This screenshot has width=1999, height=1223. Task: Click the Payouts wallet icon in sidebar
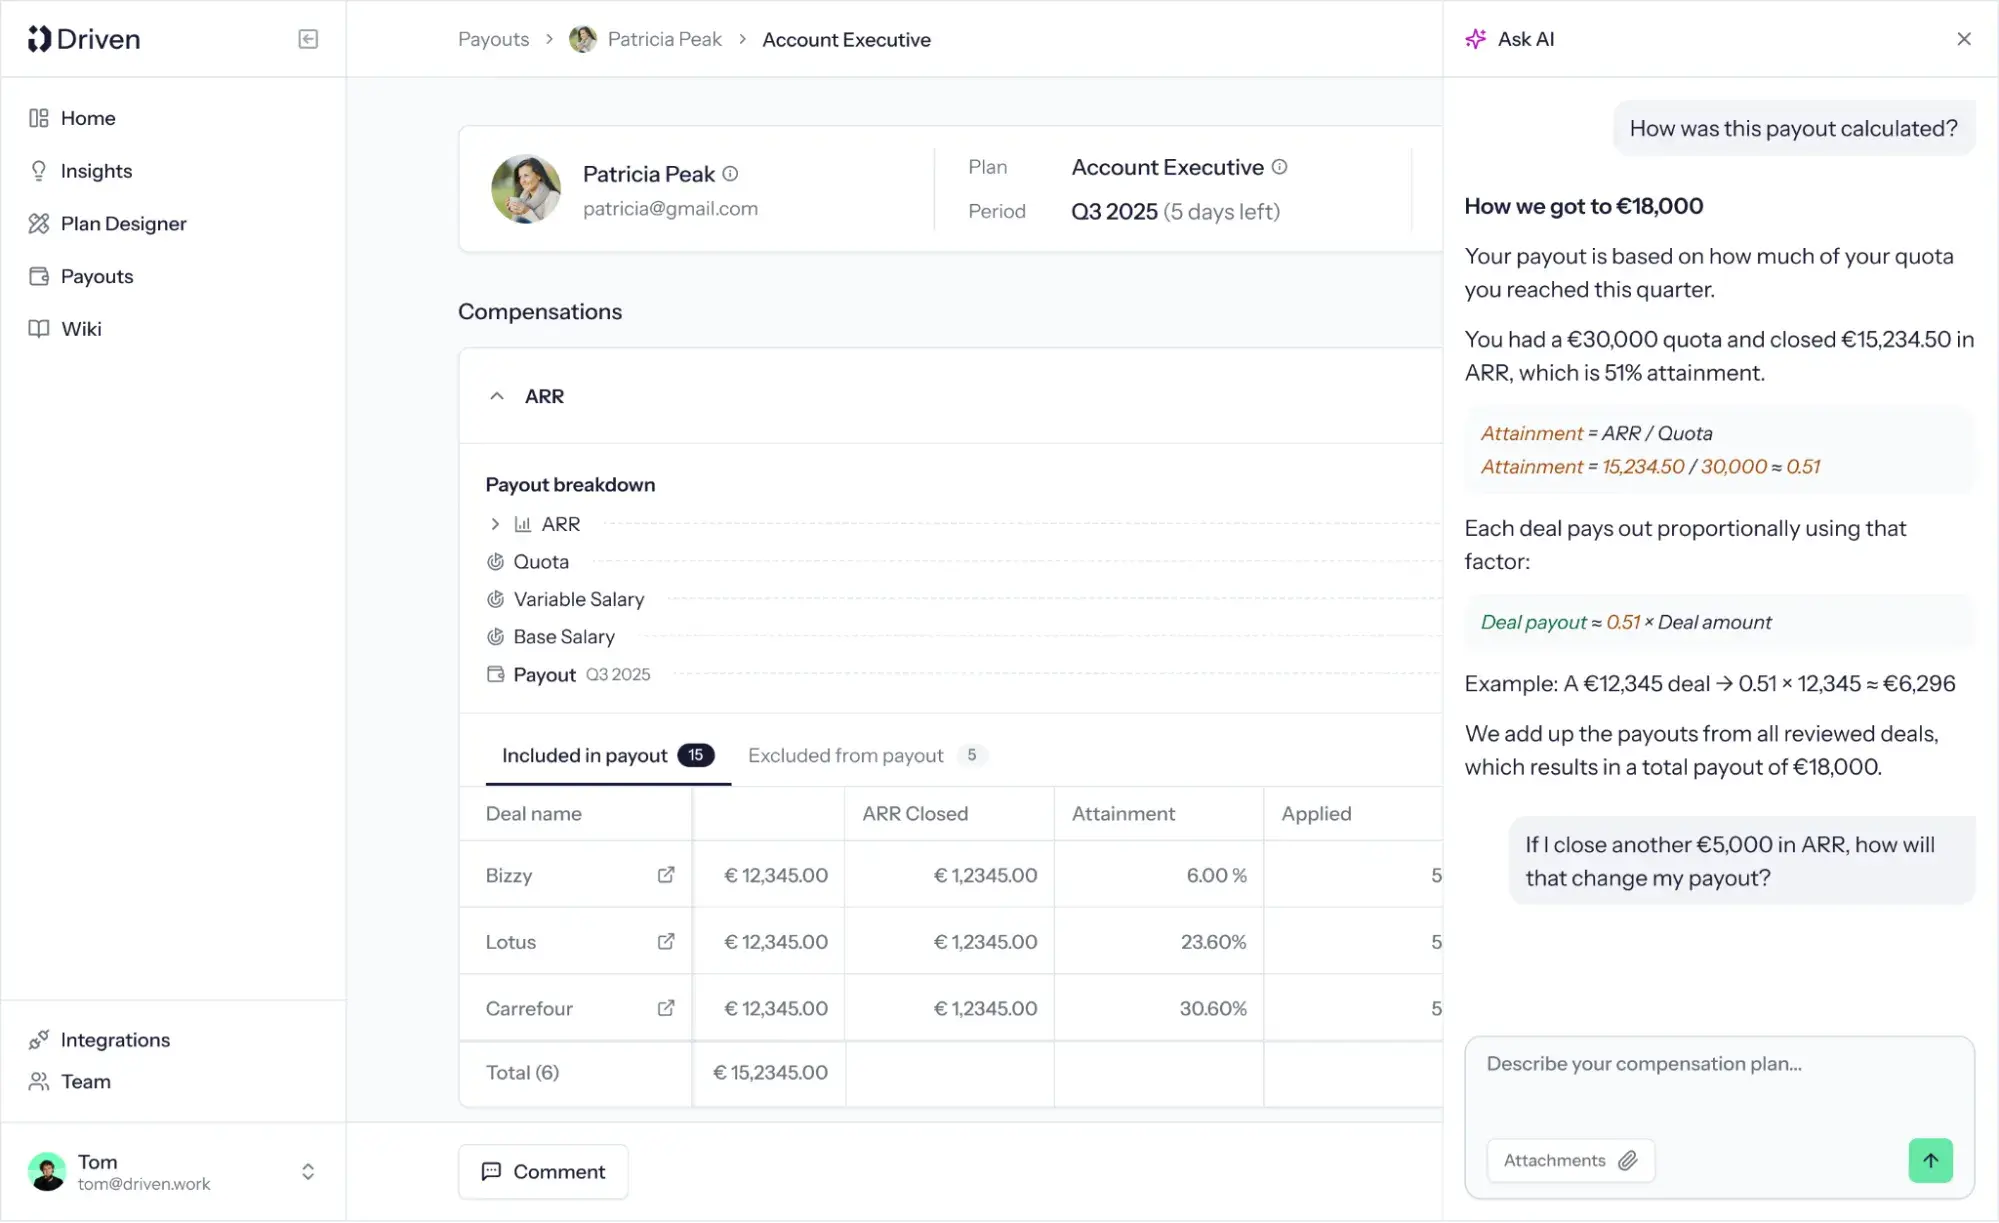coord(39,276)
